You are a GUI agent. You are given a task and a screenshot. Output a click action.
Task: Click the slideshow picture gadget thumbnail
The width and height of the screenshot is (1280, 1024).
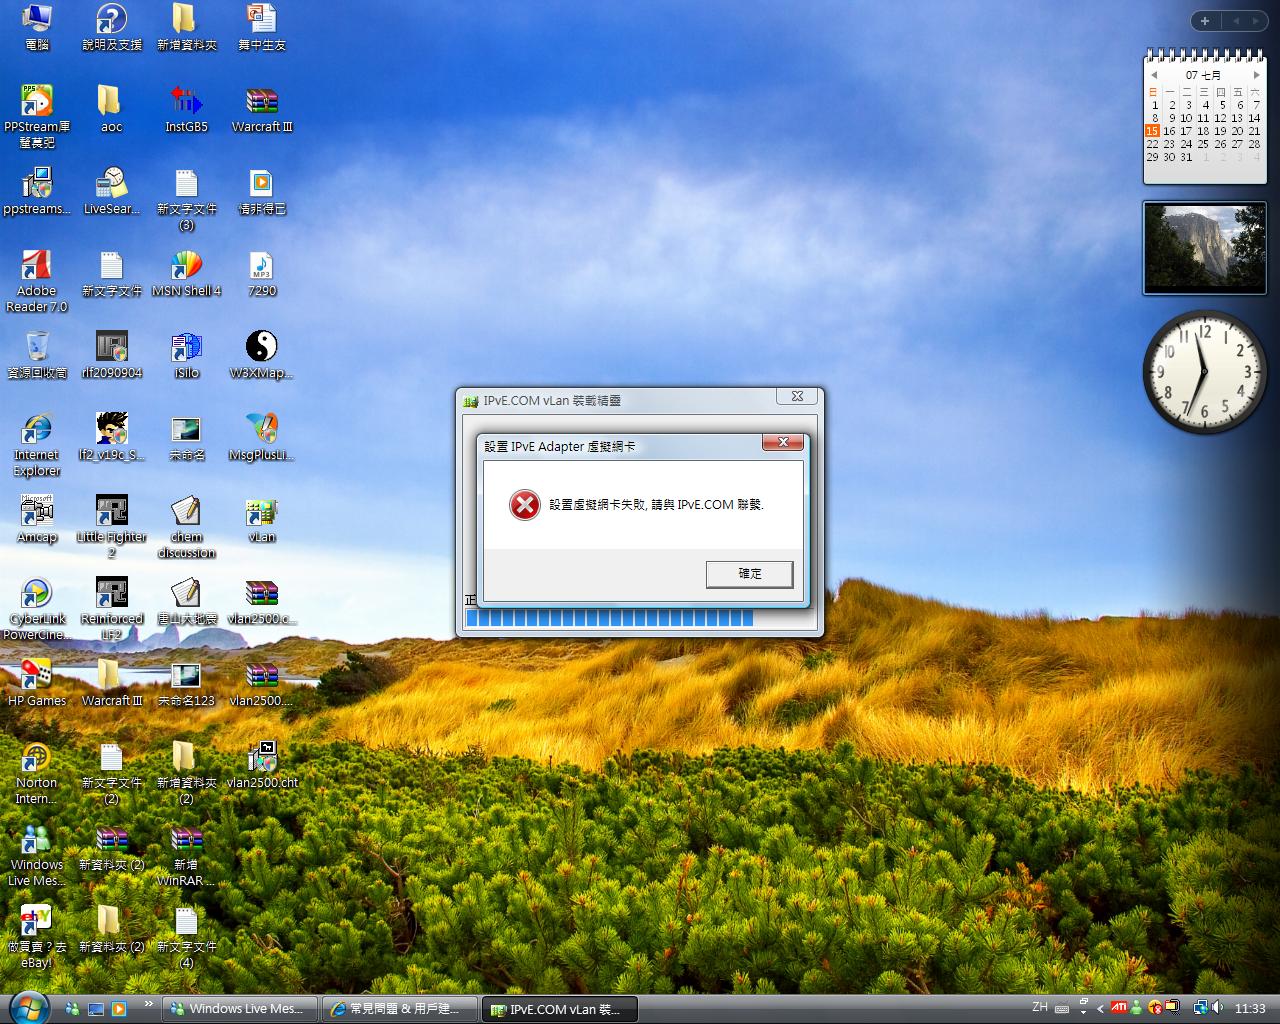pyautogui.click(x=1204, y=248)
